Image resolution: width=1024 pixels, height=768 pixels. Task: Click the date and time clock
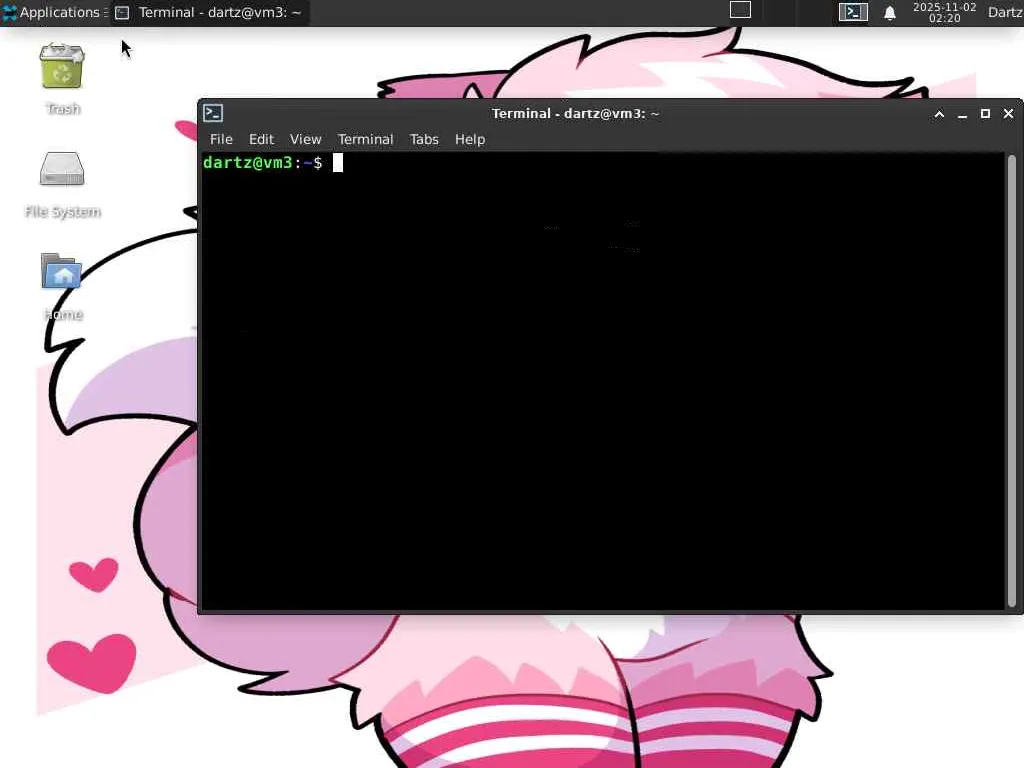click(944, 12)
